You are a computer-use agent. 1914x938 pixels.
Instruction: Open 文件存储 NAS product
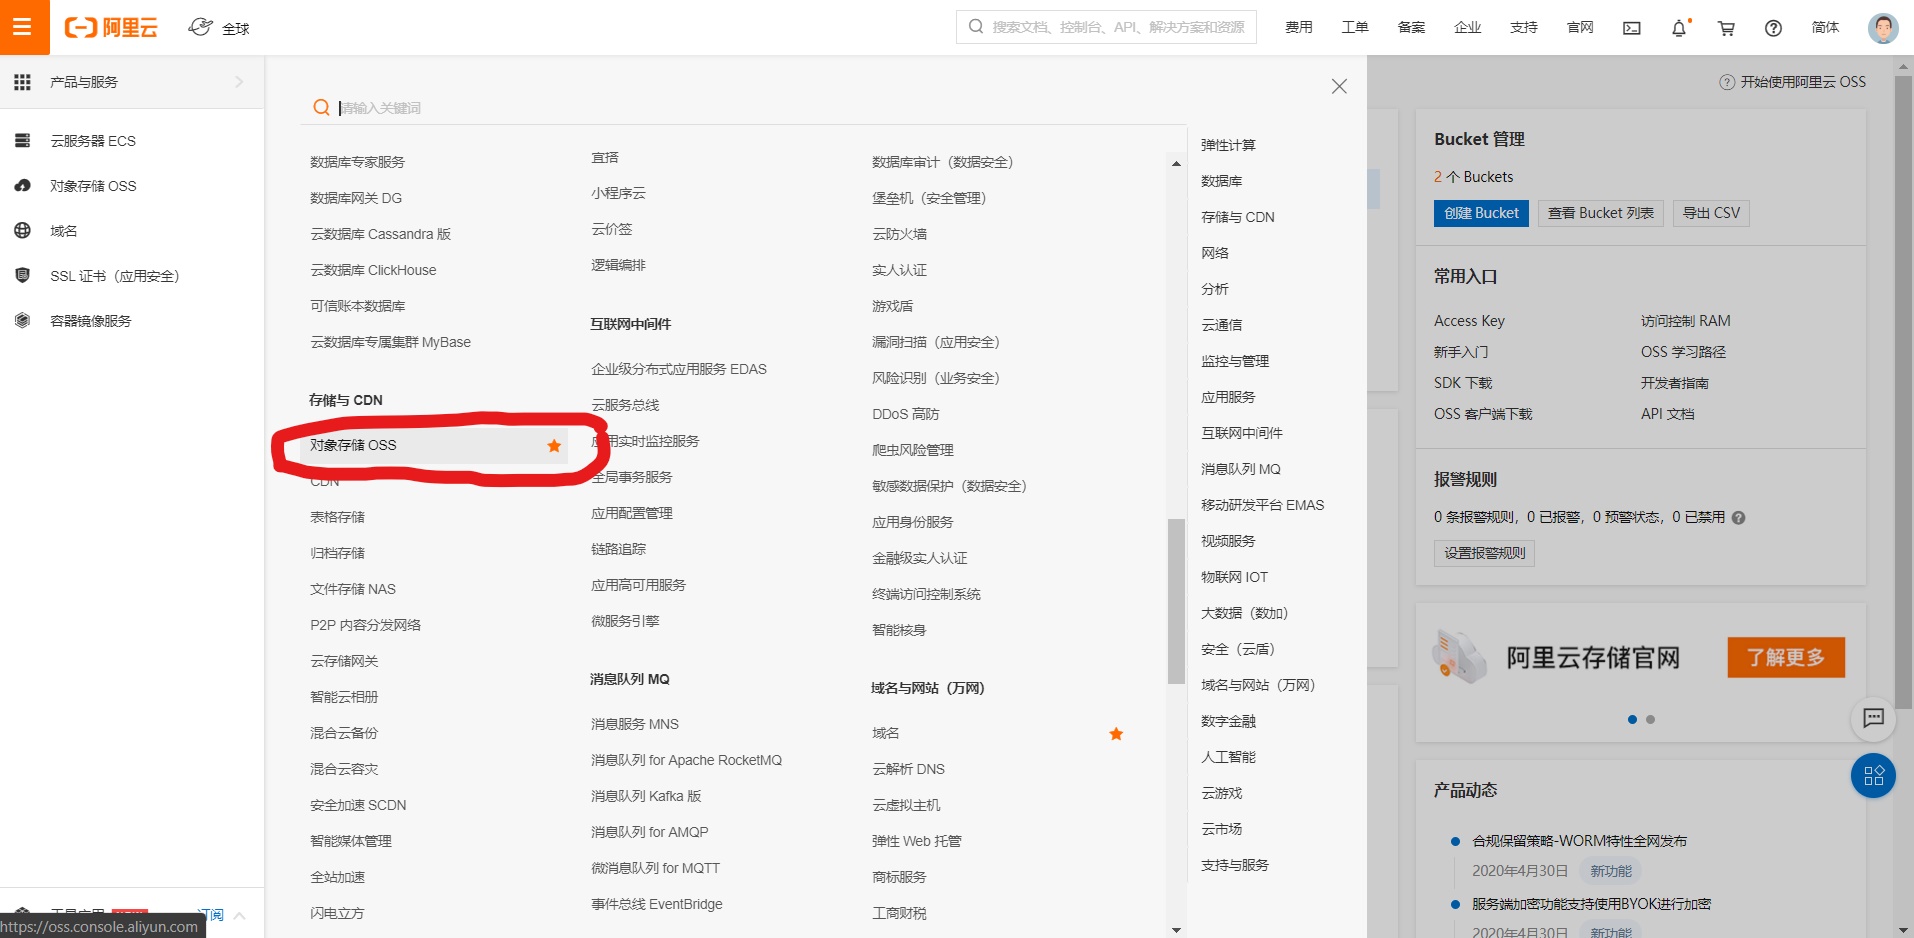(x=353, y=589)
